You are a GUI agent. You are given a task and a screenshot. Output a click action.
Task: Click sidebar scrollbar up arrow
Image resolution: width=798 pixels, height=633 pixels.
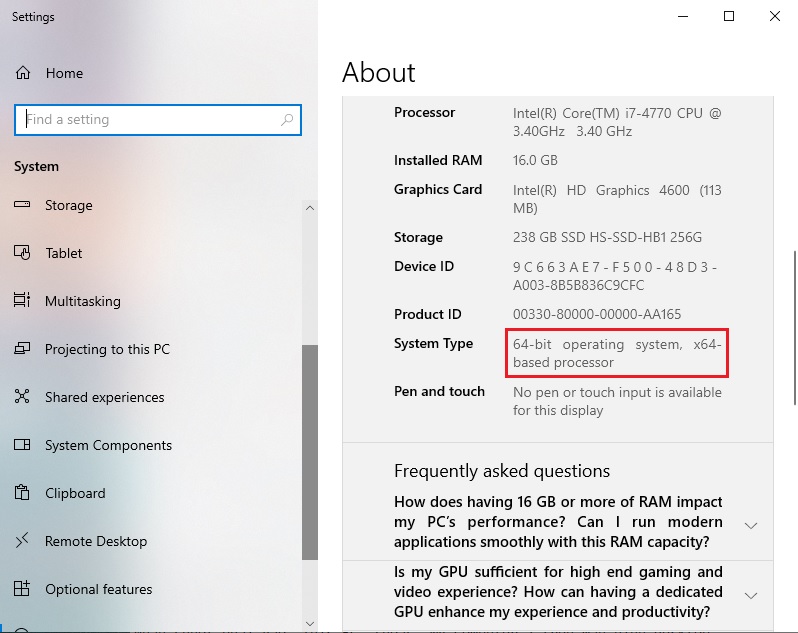coord(309,208)
